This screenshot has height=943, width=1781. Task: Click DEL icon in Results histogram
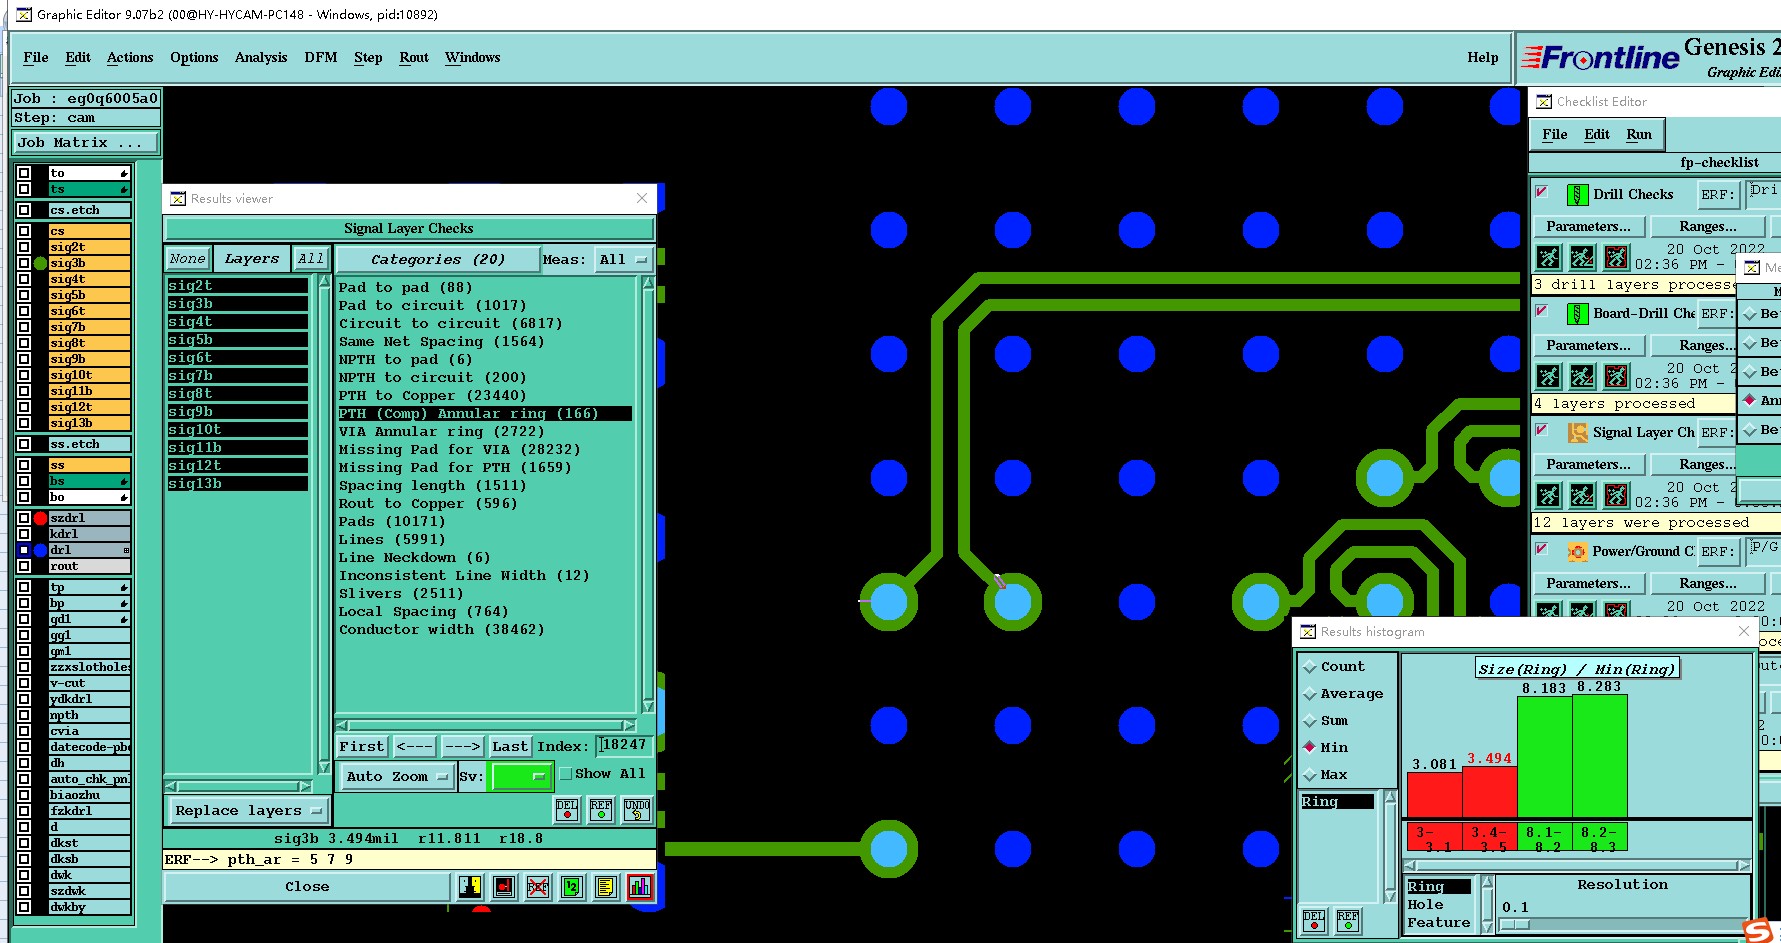pos(1314,920)
